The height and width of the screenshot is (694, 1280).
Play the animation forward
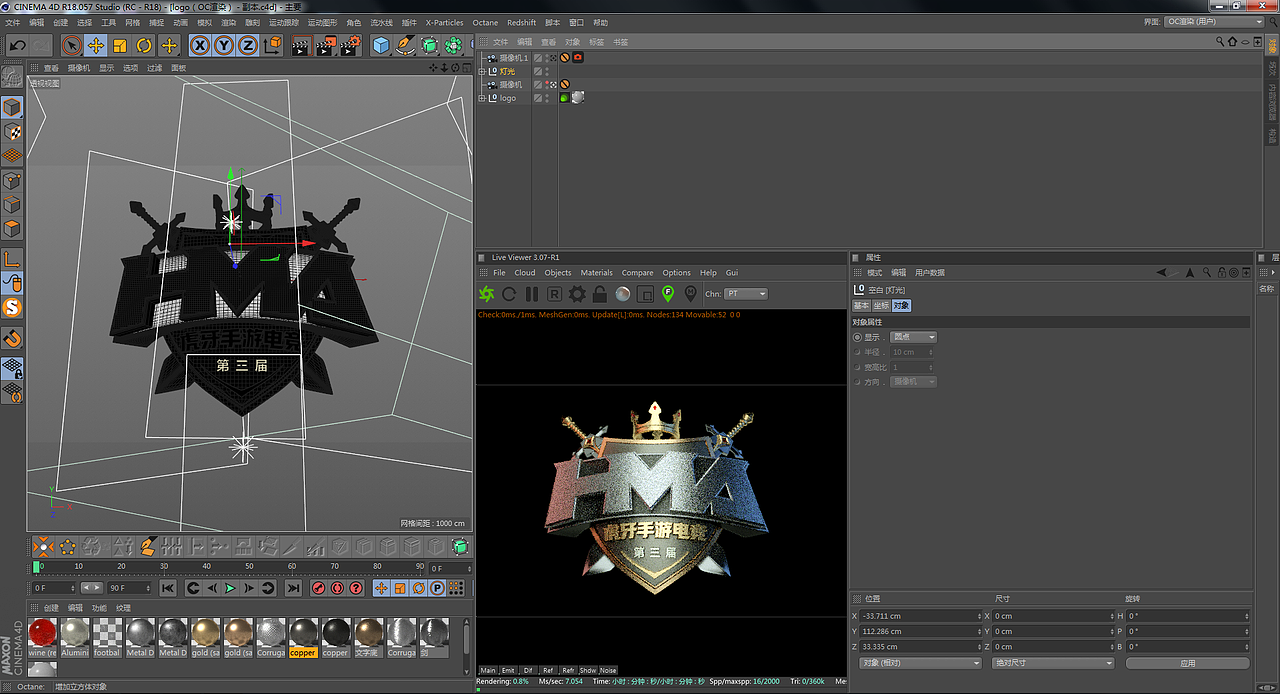tap(231, 588)
